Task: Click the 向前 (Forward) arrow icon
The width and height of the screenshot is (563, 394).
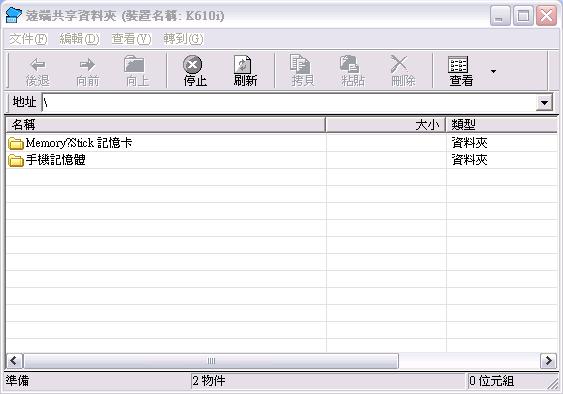Action: [x=87, y=65]
